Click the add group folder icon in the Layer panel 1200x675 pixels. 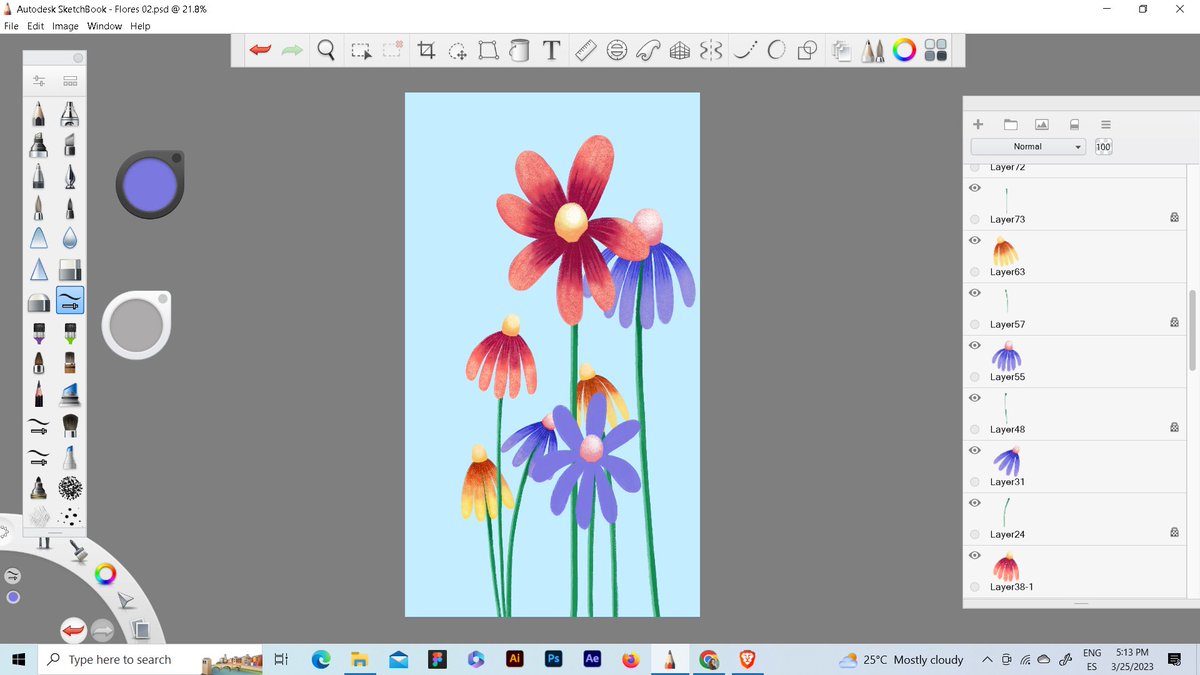point(1010,124)
